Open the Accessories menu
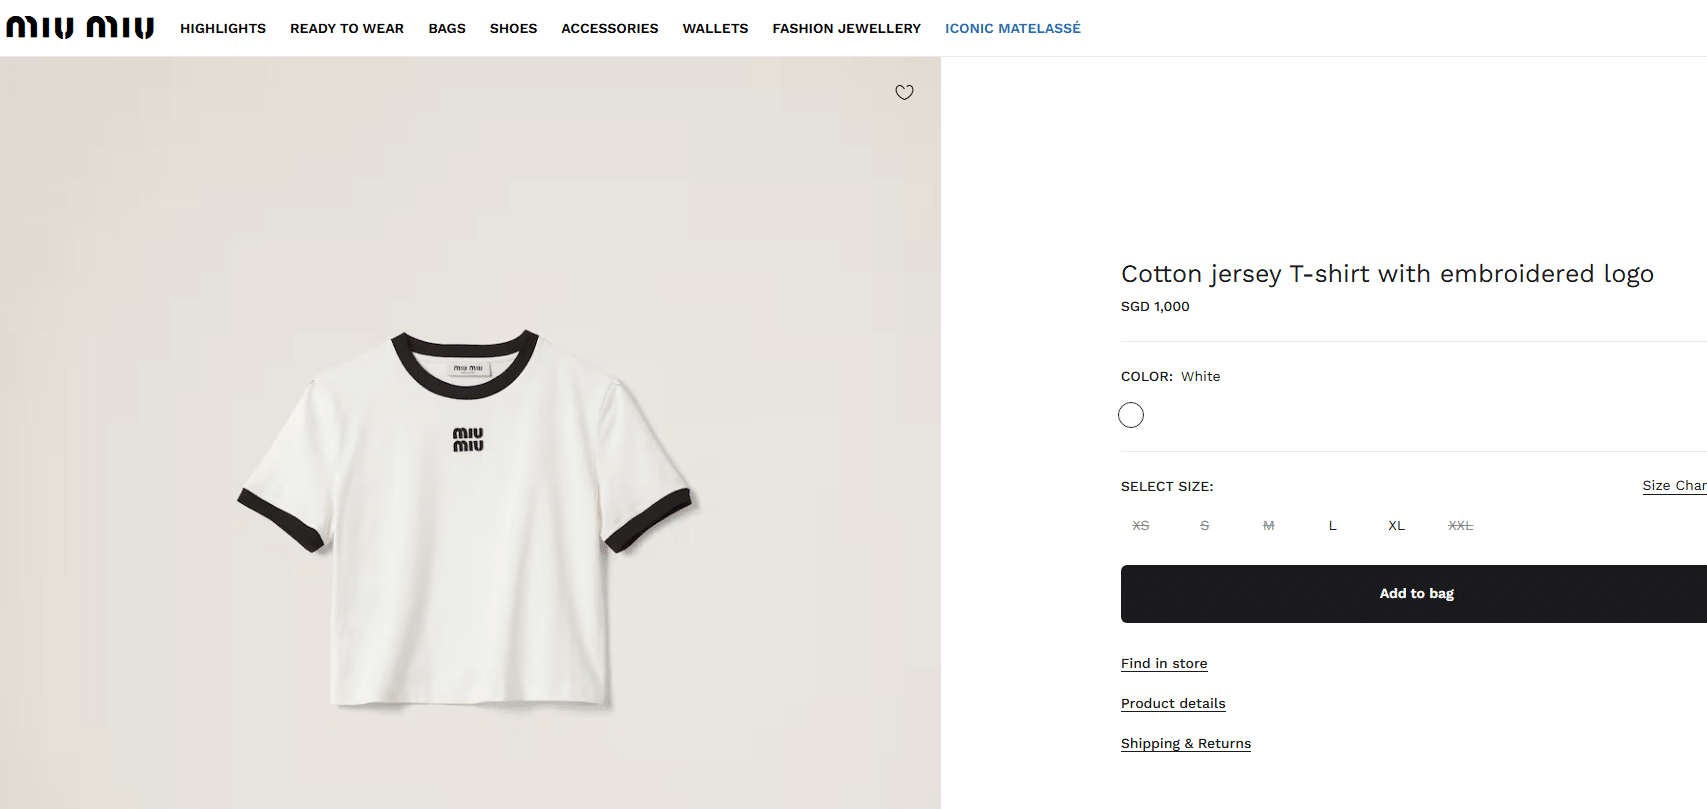The width and height of the screenshot is (1707, 809). pos(610,28)
